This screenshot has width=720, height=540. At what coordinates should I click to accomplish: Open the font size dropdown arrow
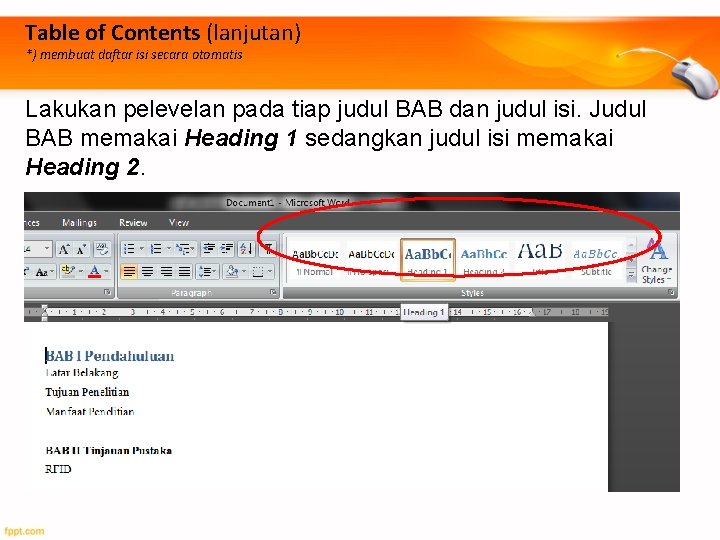pos(47,249)
